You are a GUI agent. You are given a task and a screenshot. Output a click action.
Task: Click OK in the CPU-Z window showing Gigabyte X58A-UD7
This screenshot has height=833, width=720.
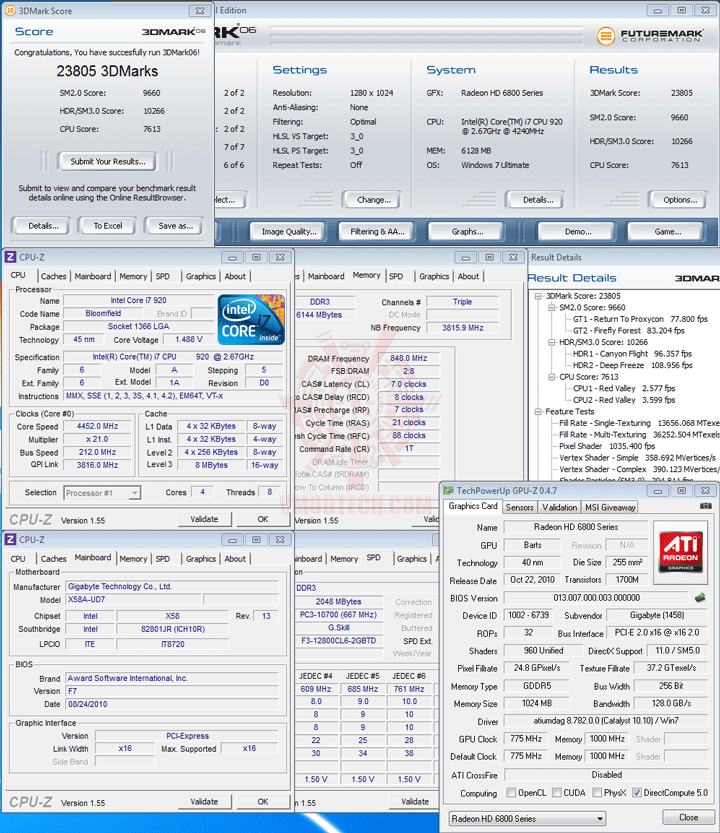(262, 802)
